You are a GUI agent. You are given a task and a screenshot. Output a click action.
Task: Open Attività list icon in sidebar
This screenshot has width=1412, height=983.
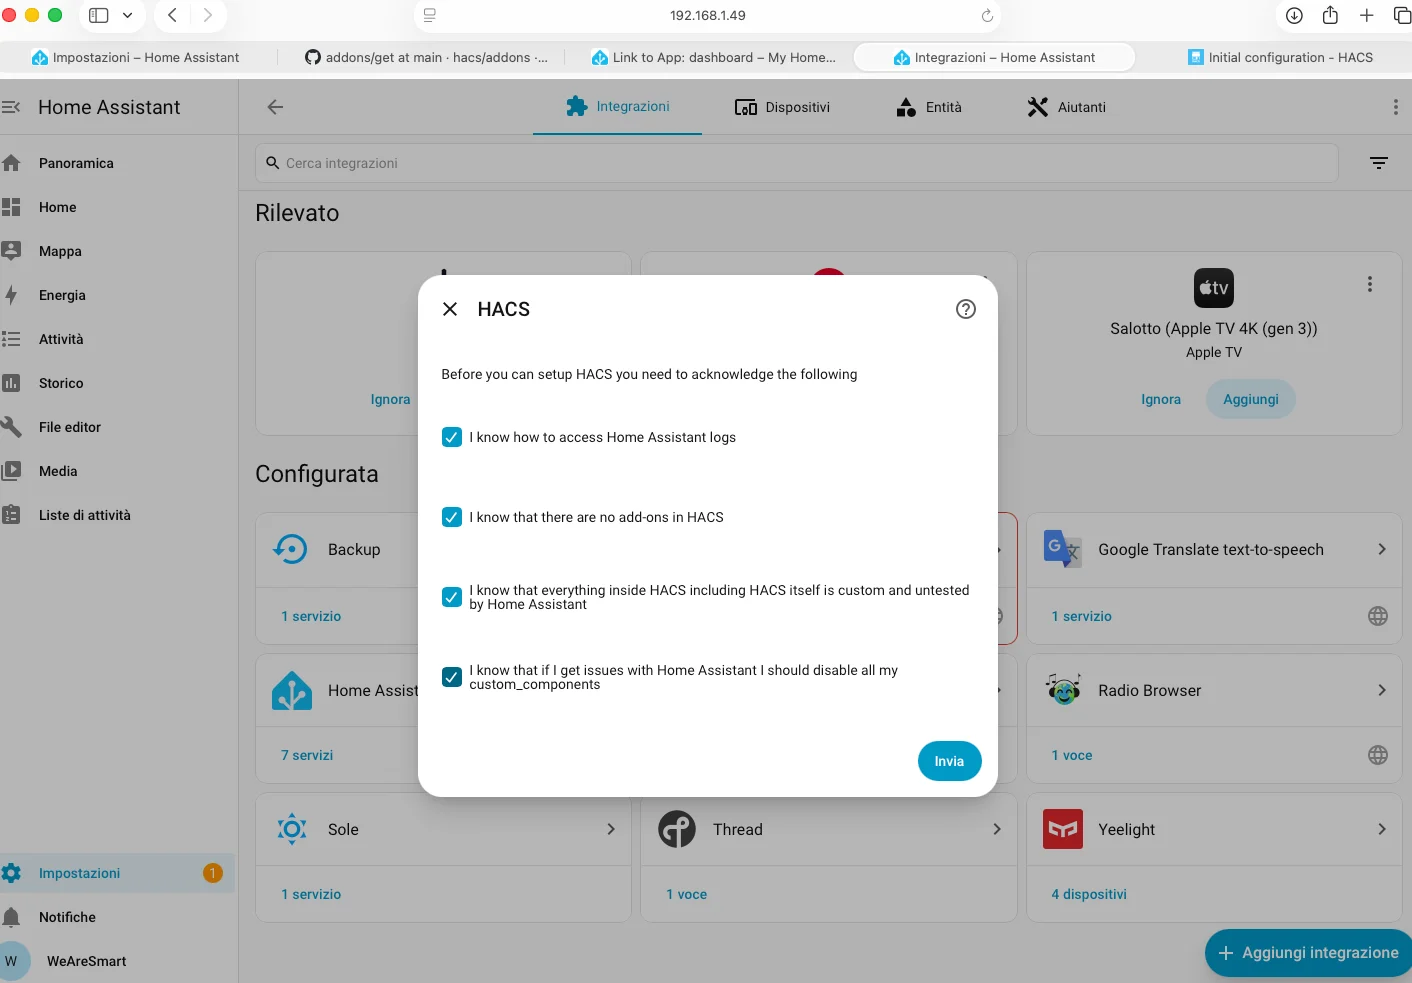[11, 339]
